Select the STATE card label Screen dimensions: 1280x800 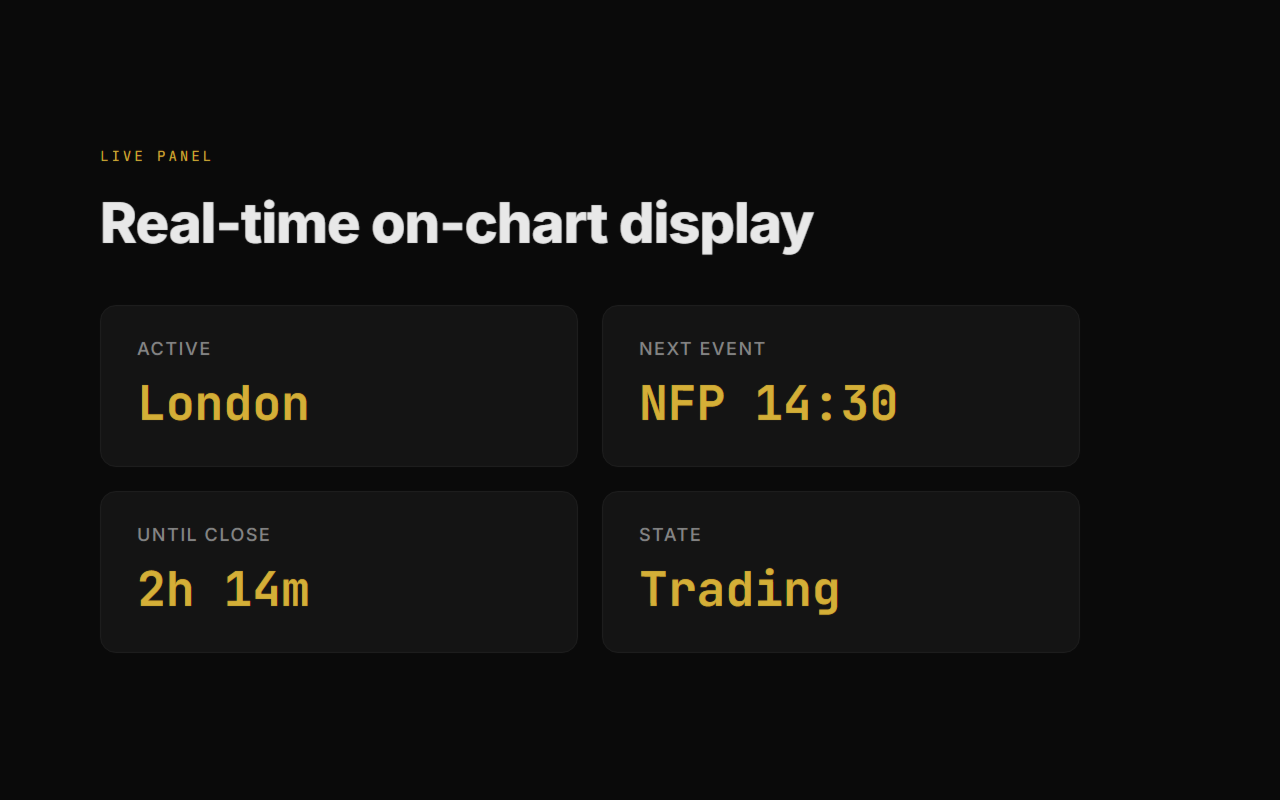click(670, 535)
